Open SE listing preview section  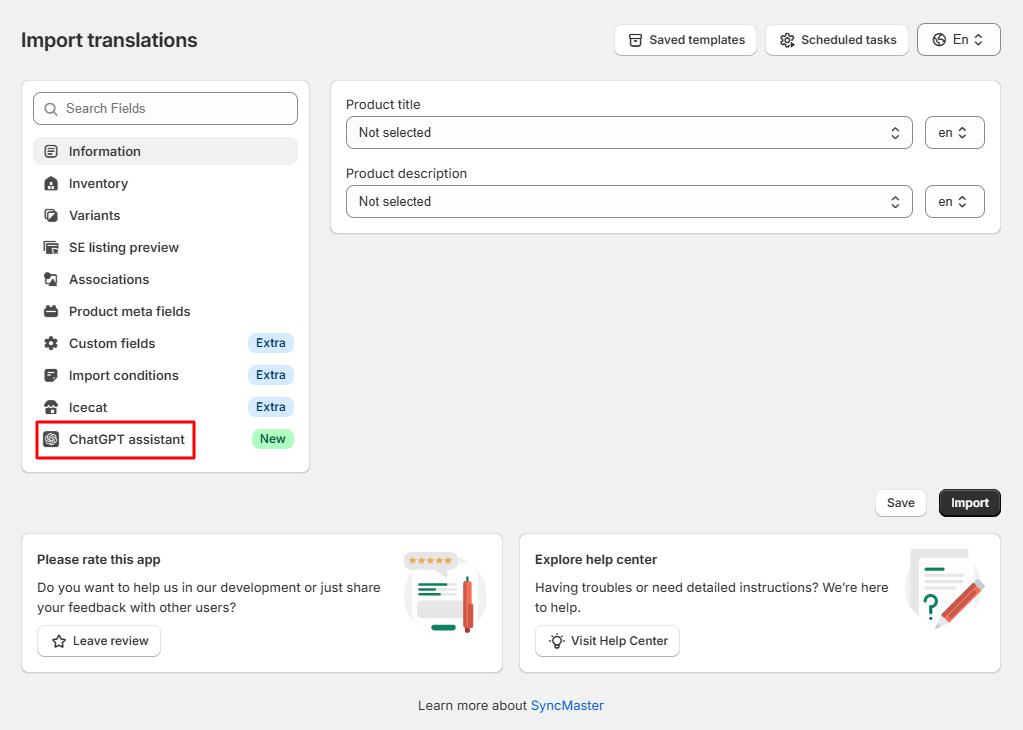pyautogui.click(x=166, y=247)
